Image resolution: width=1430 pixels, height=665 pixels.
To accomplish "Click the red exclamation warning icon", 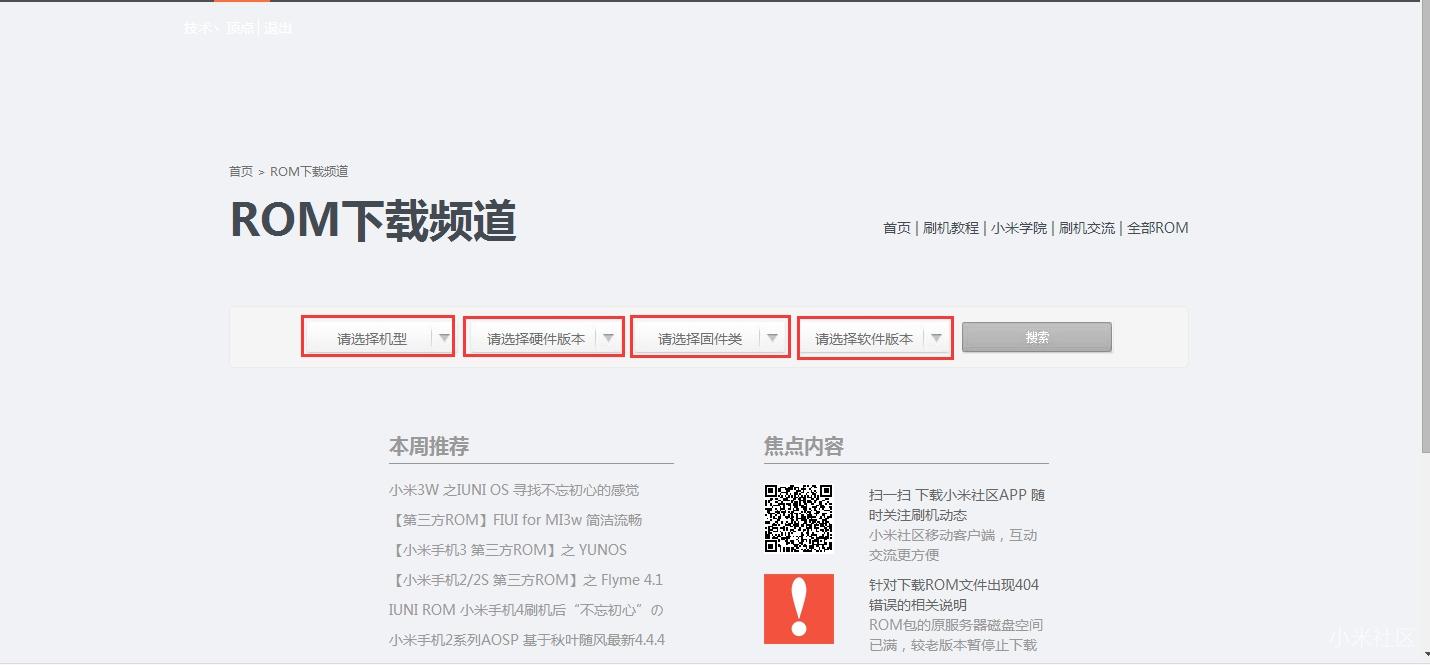I will (799, 610).
